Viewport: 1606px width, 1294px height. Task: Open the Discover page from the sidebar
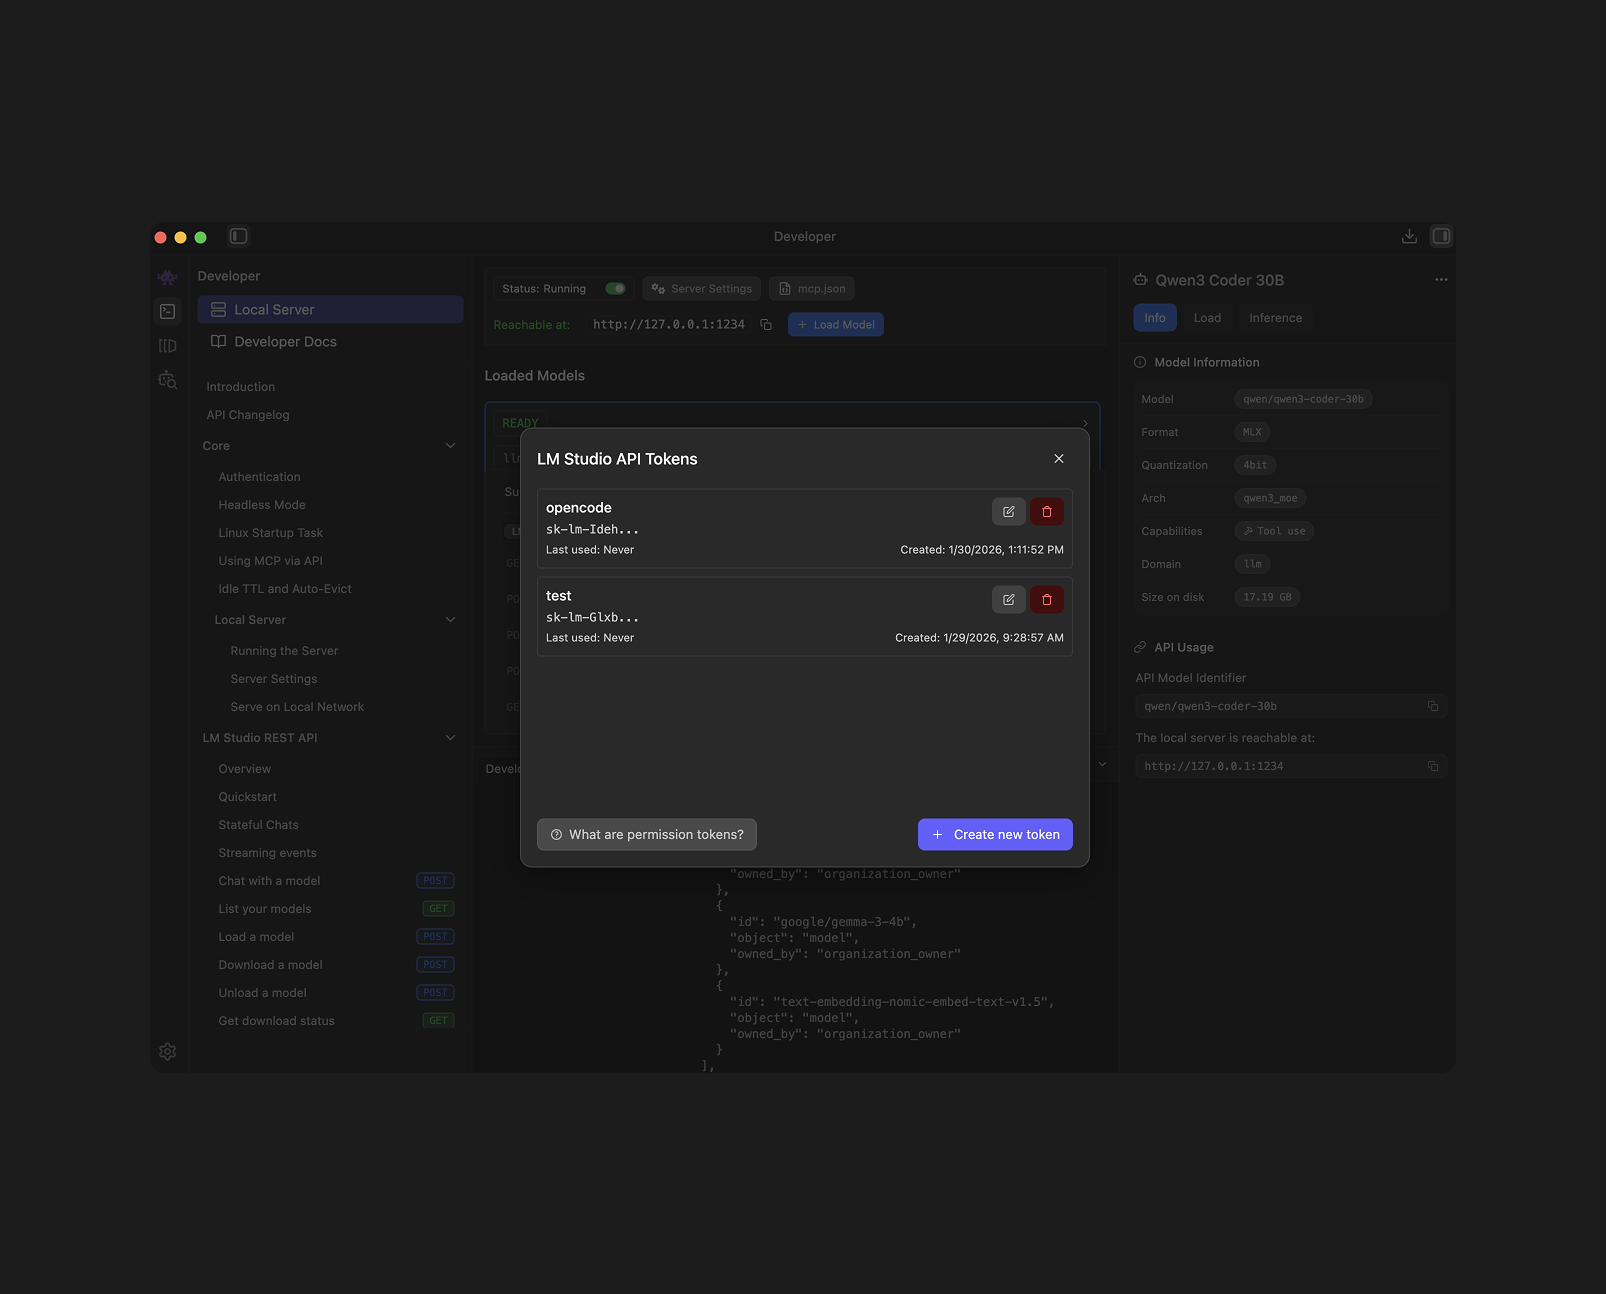click(167, 380)
